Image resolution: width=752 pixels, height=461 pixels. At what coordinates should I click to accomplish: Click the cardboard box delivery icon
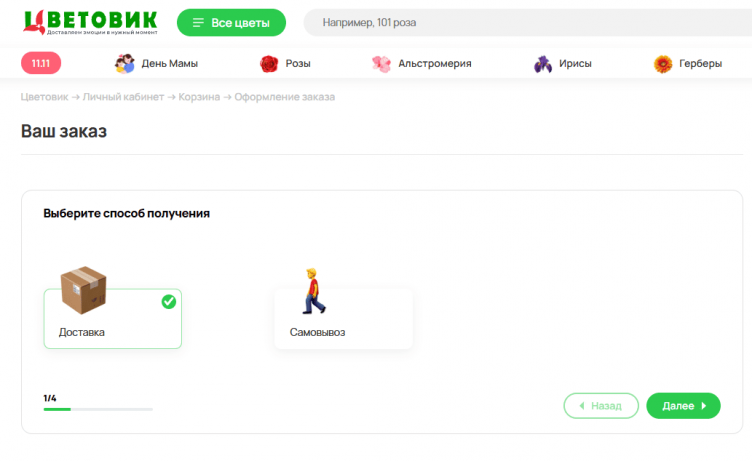click(83, 290)
